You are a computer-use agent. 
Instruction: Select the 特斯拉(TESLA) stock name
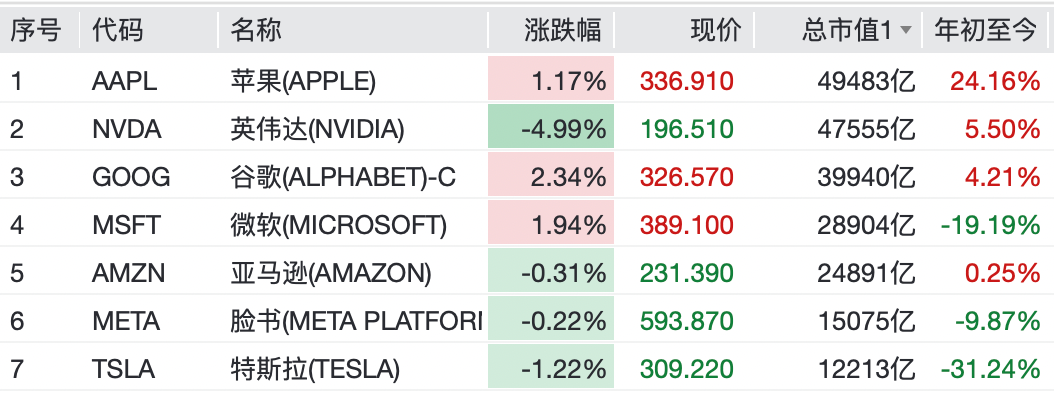click(x=315, y=369)
